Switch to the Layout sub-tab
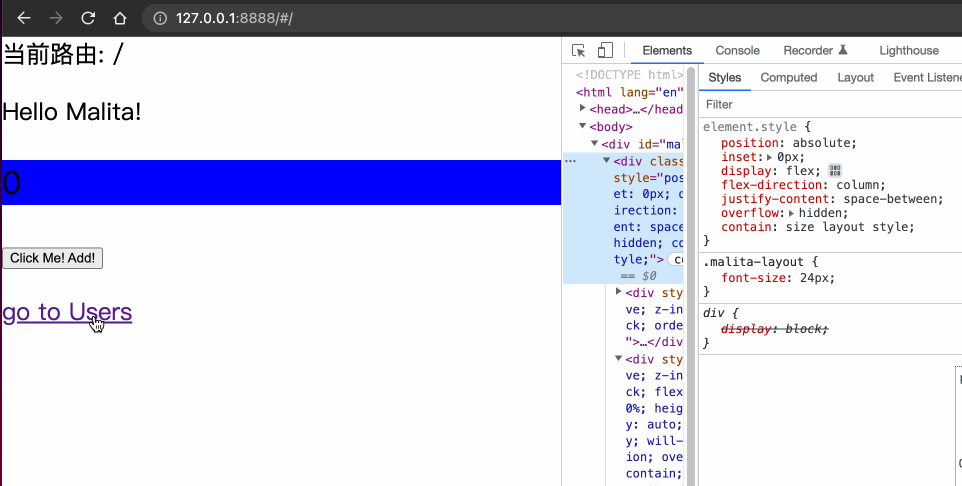This screenshot has height=486, width=962. [855, 78]
